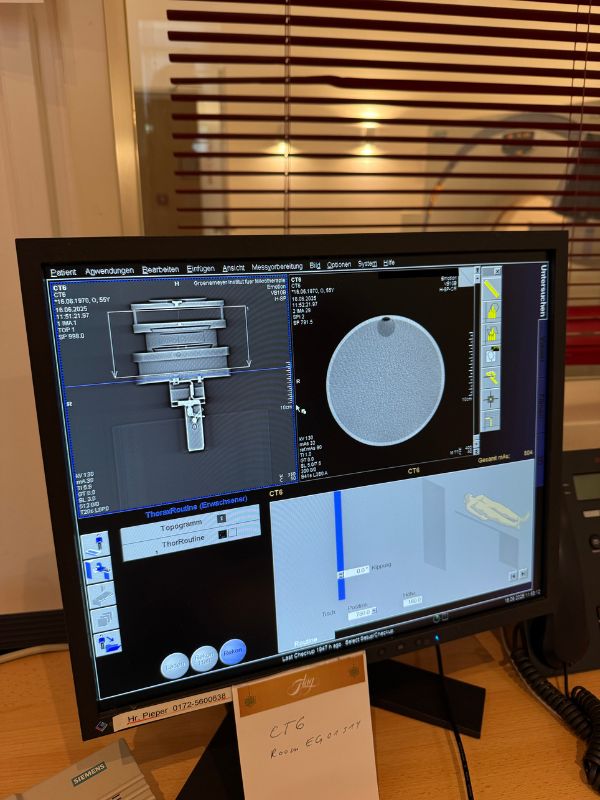Click the Topogramm row dark status box

point(221,519)
